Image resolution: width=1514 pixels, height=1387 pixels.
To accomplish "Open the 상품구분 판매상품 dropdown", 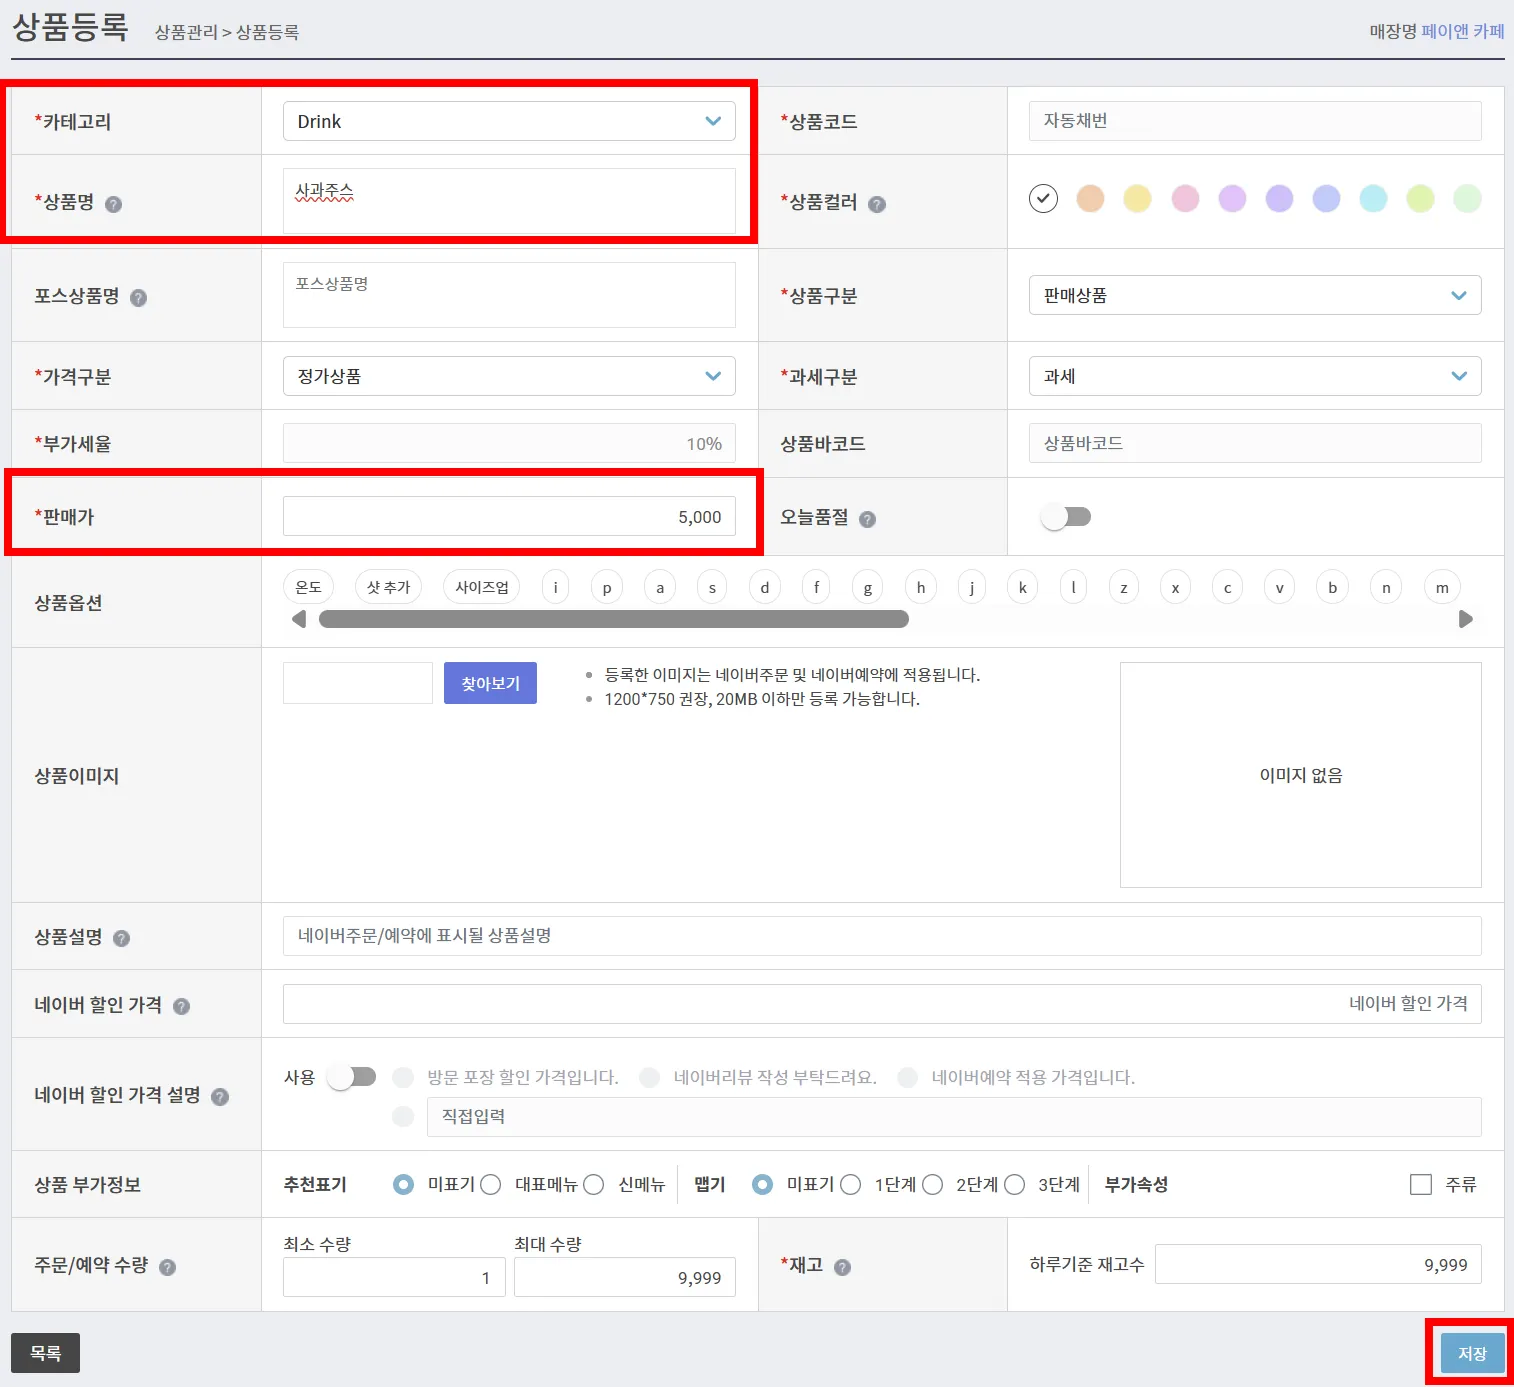I will 1255,295.
